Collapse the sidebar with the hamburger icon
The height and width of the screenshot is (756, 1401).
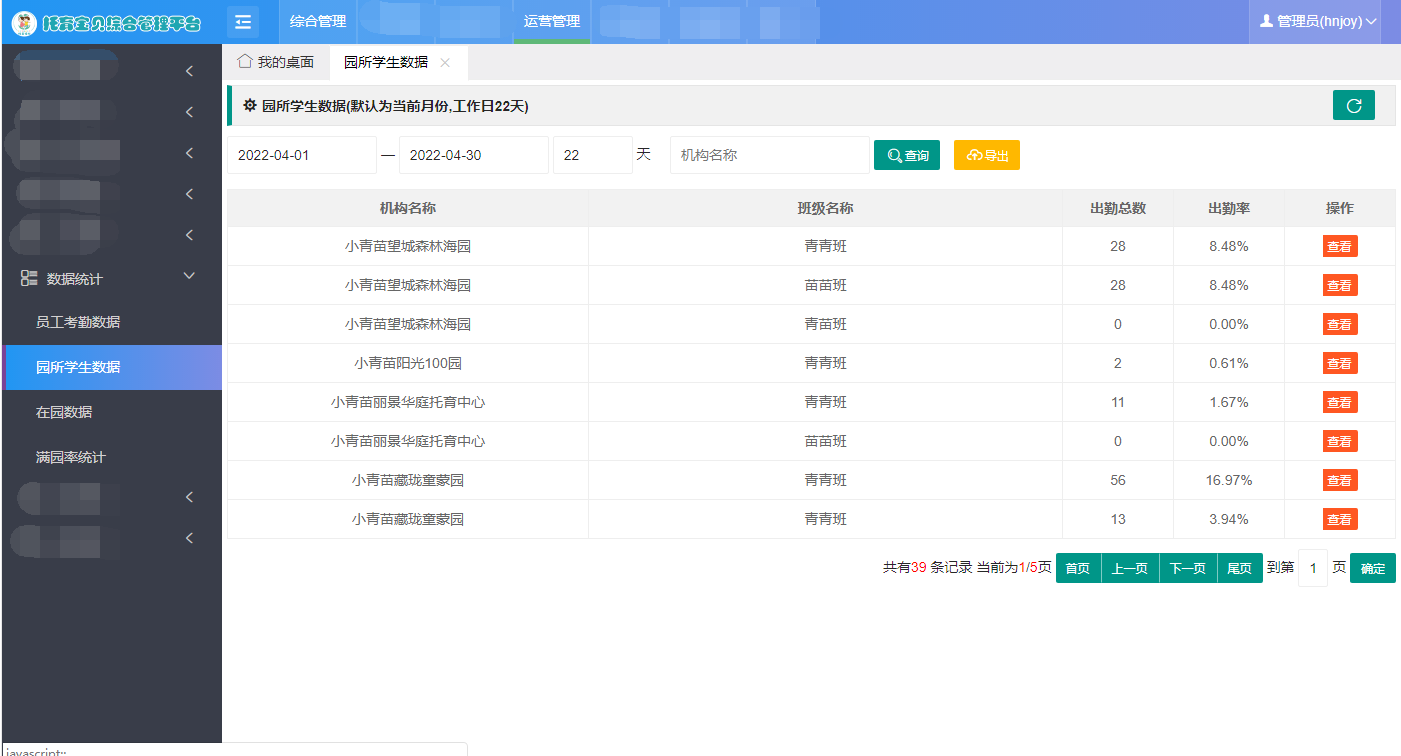(243, 21)
